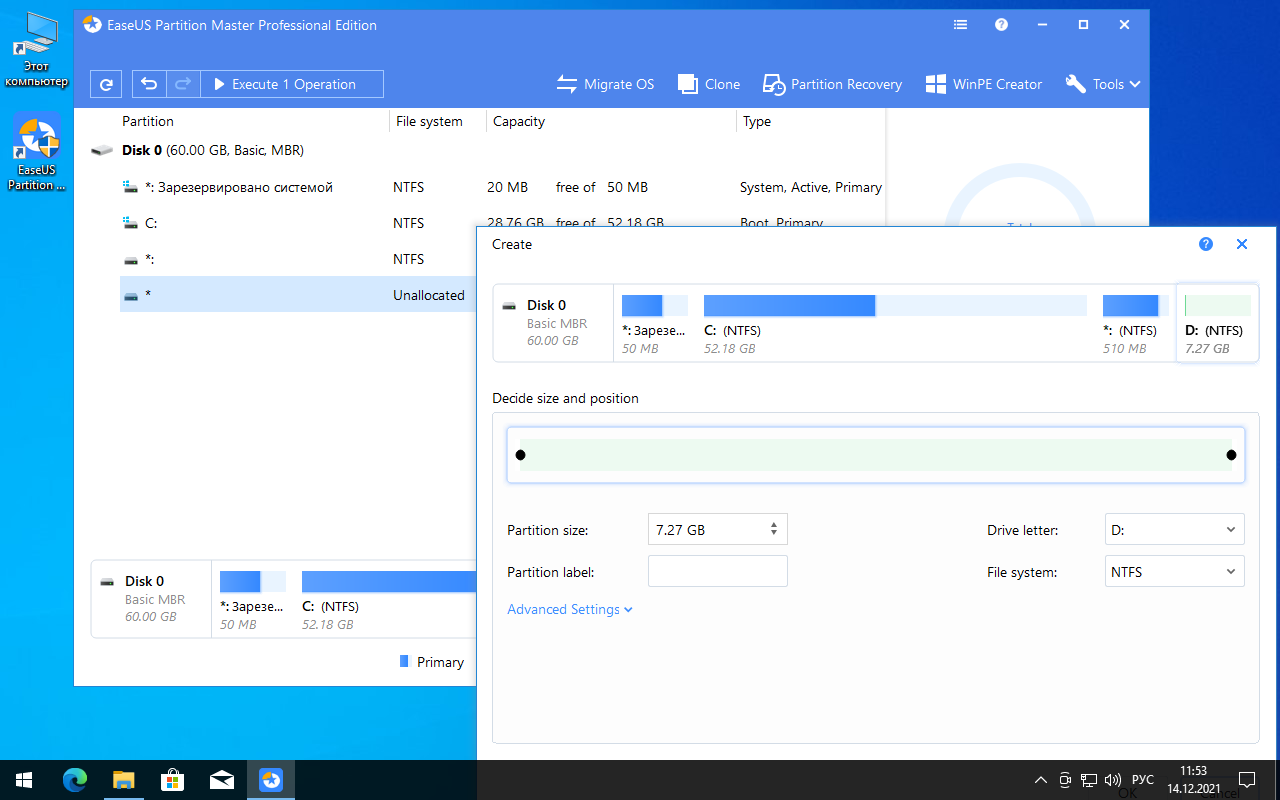Close the Create dialog

(x=1242, y=244)
